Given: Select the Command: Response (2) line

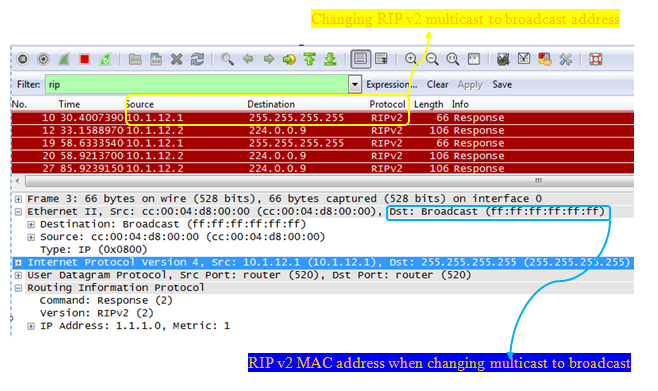Looking at the screenshot, I should click(106, 300).
